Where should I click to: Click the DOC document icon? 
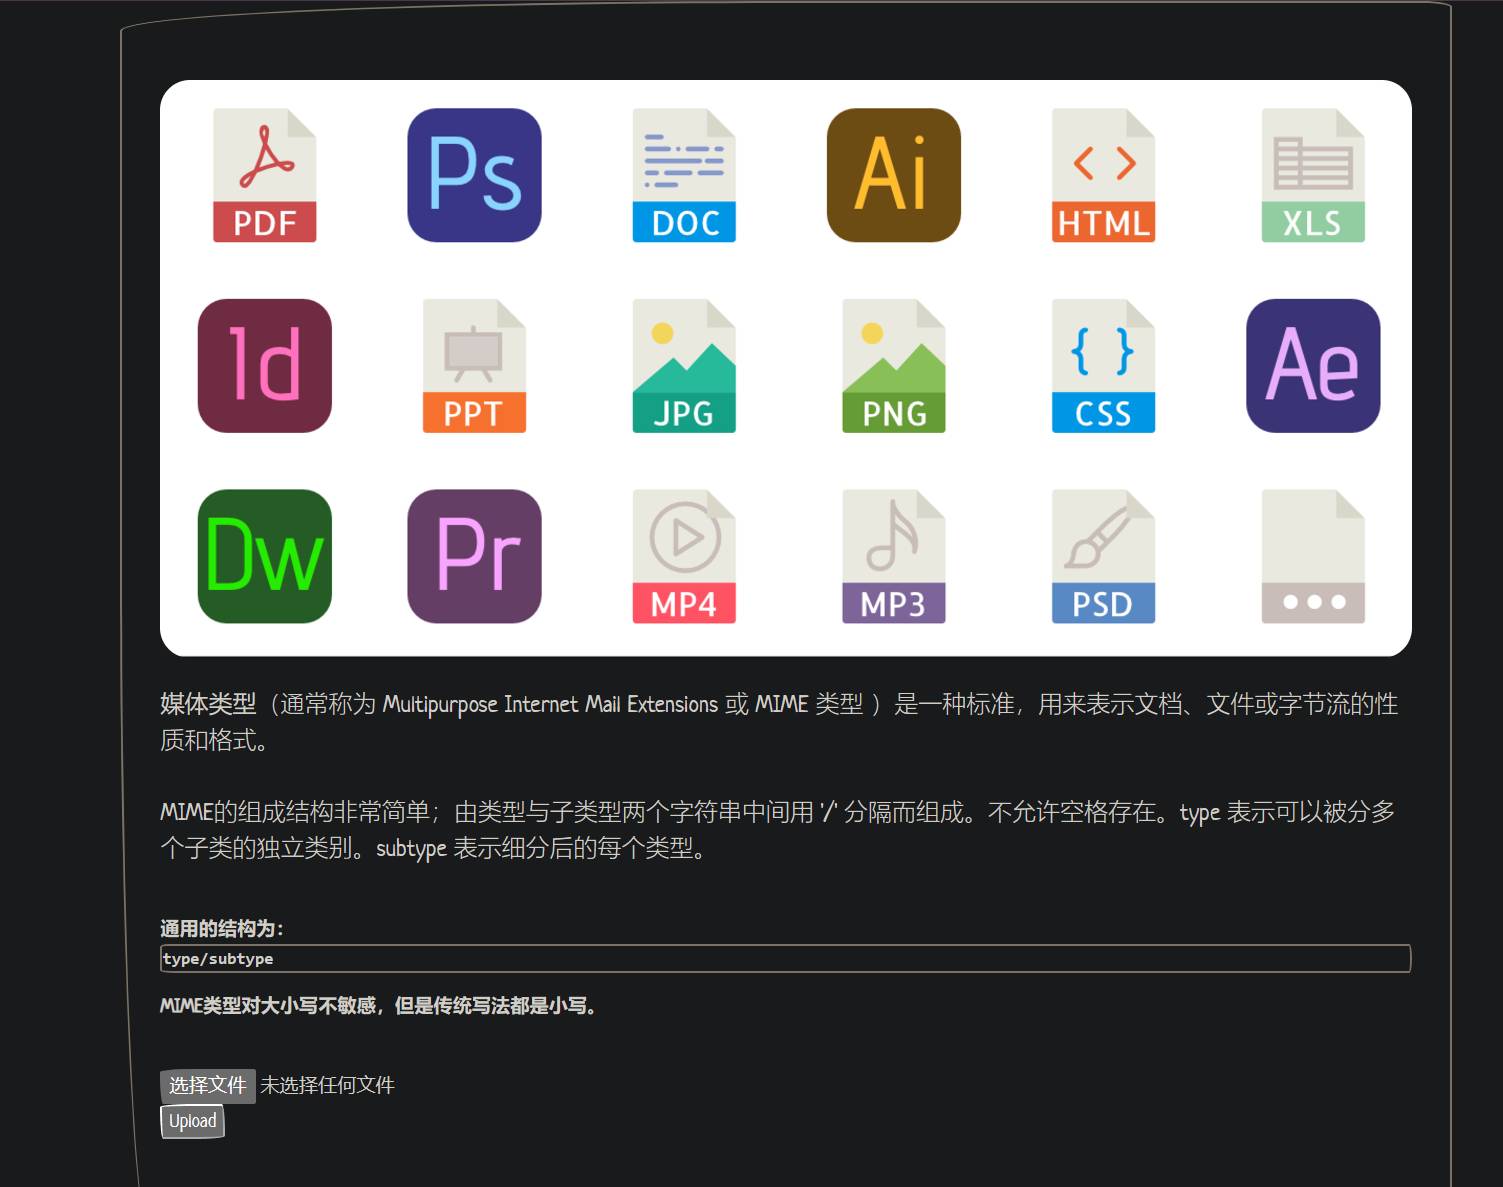[x=684, y=176]
